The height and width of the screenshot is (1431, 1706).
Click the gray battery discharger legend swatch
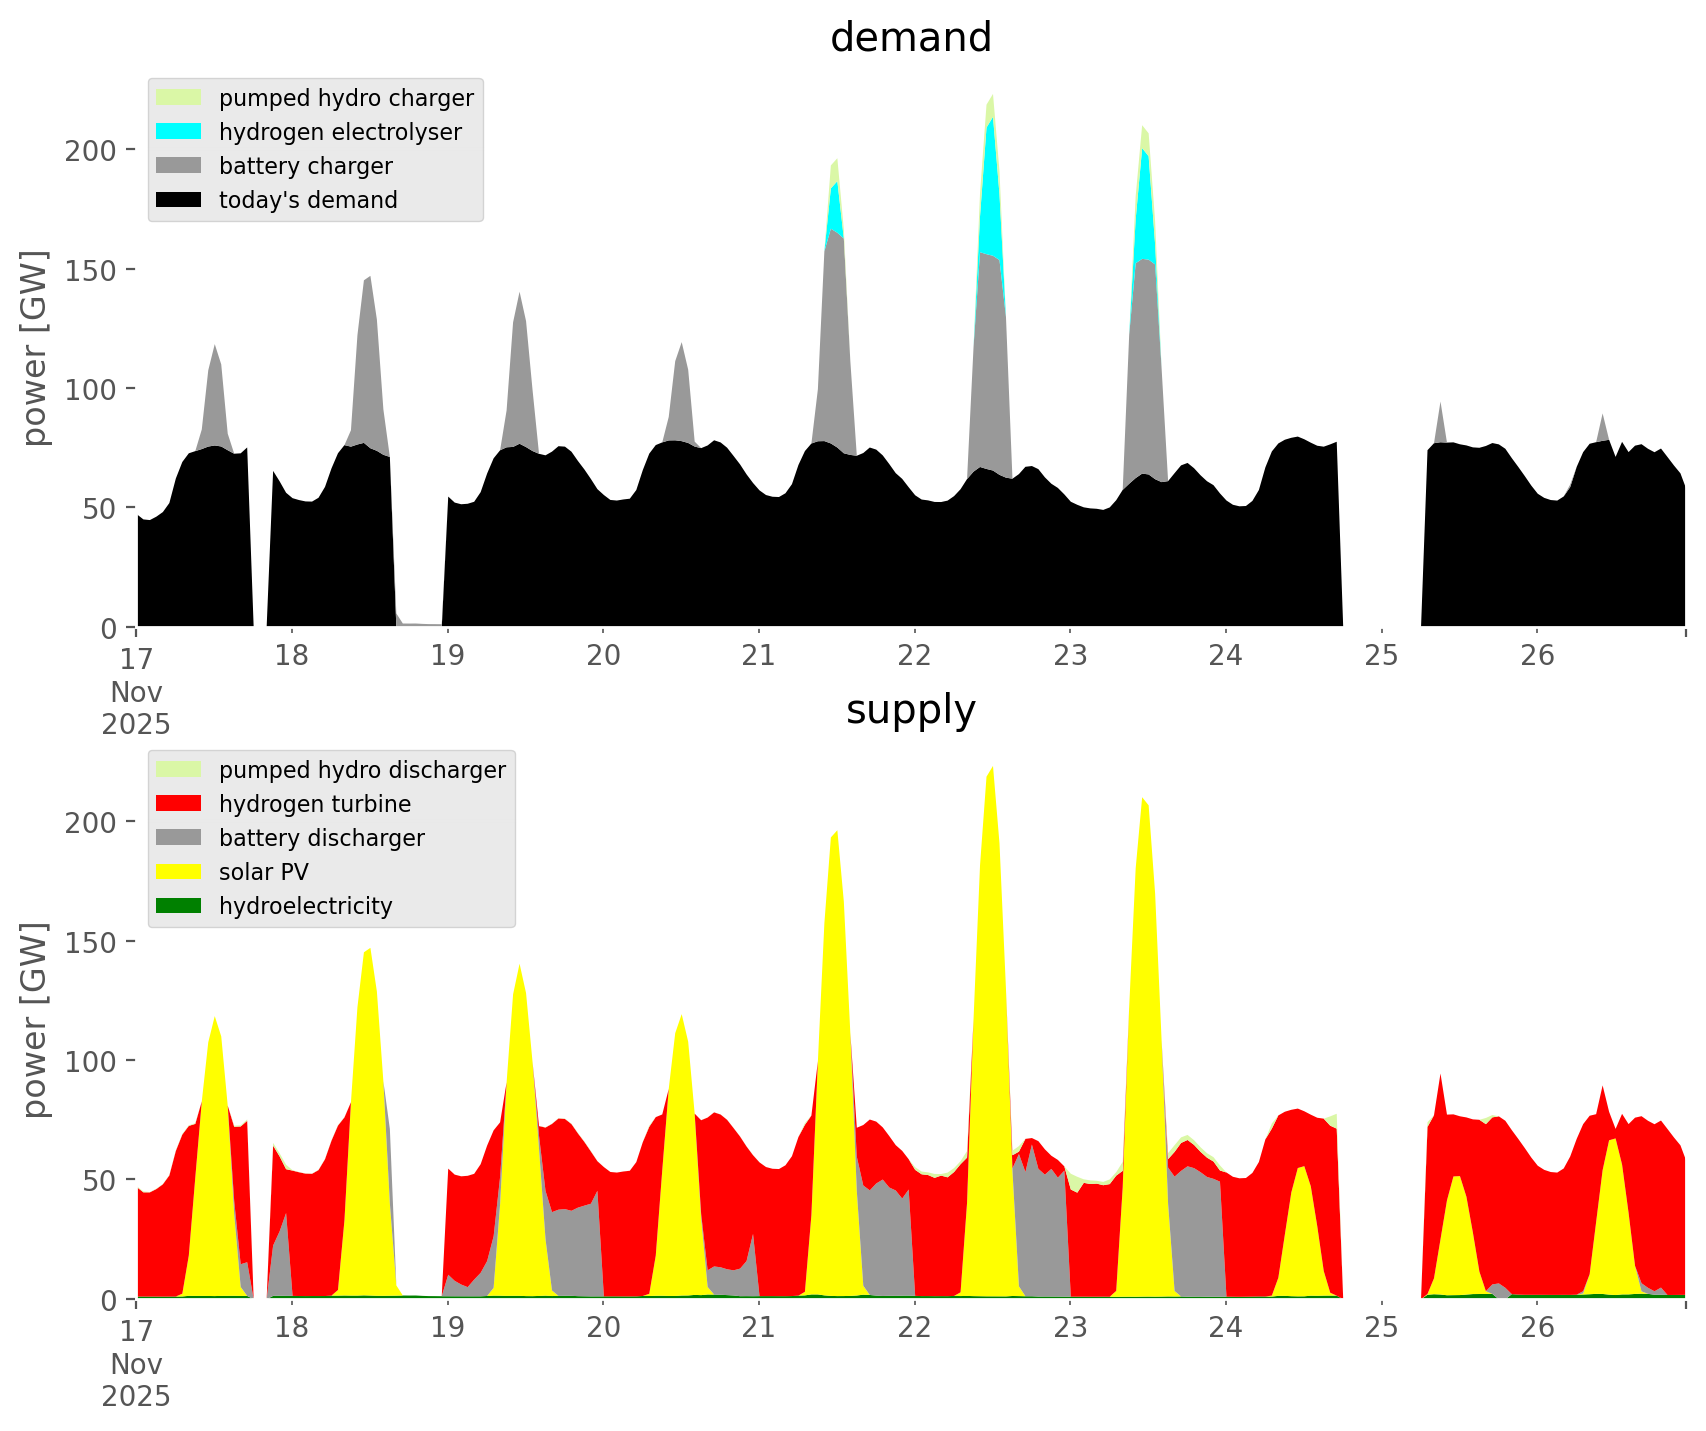pyautogui.click(x=179, y=838)
